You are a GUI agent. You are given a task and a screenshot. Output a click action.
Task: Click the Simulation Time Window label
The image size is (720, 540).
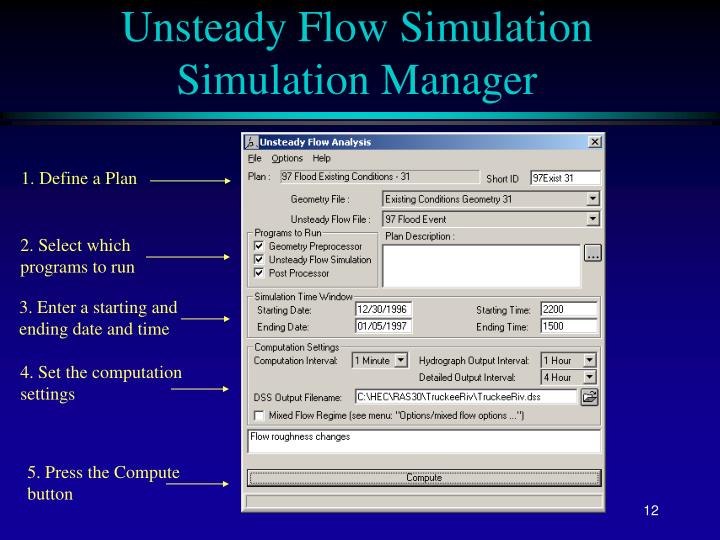pyautogui.click(x=304, y=297)
